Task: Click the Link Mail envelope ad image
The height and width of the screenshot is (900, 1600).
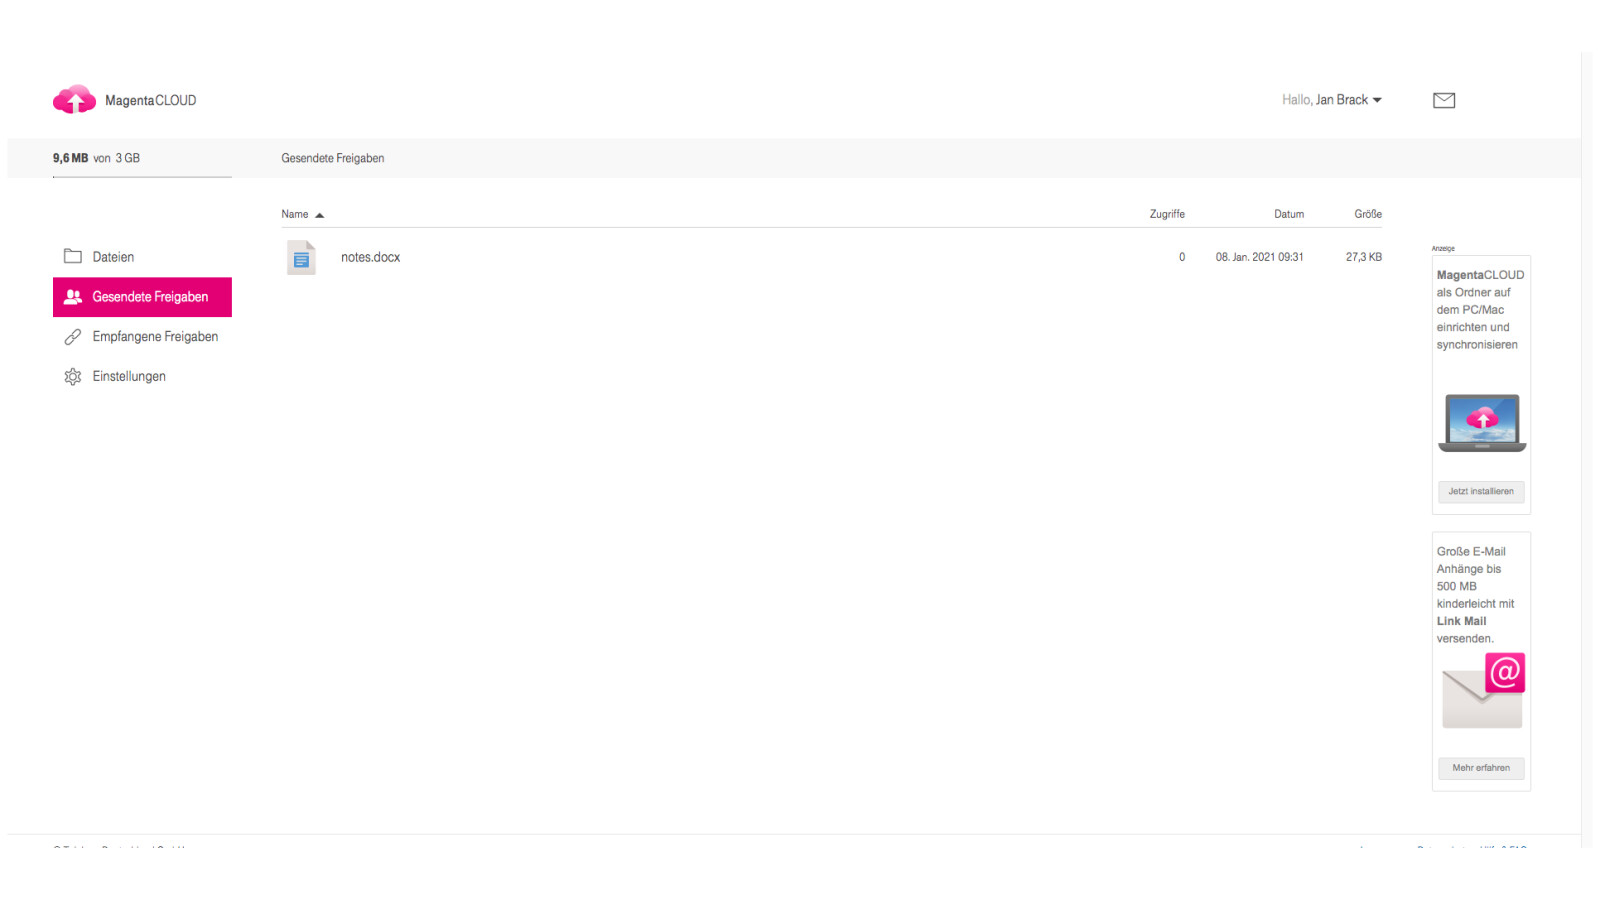Action: pos(1483,691)
